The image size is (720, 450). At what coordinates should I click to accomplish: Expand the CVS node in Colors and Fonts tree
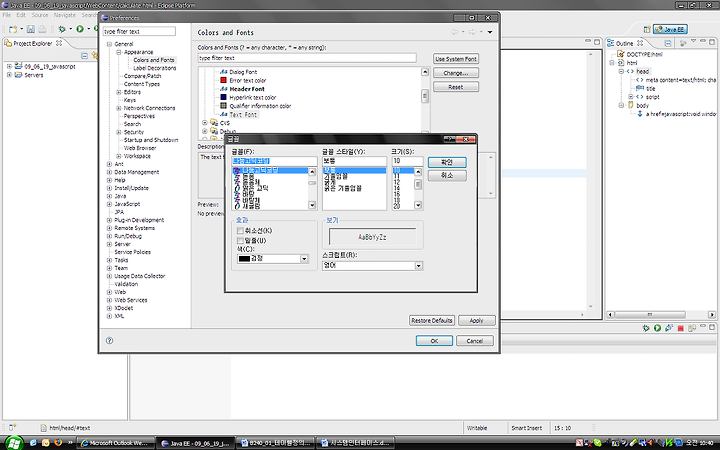click(x=205, y=123)
